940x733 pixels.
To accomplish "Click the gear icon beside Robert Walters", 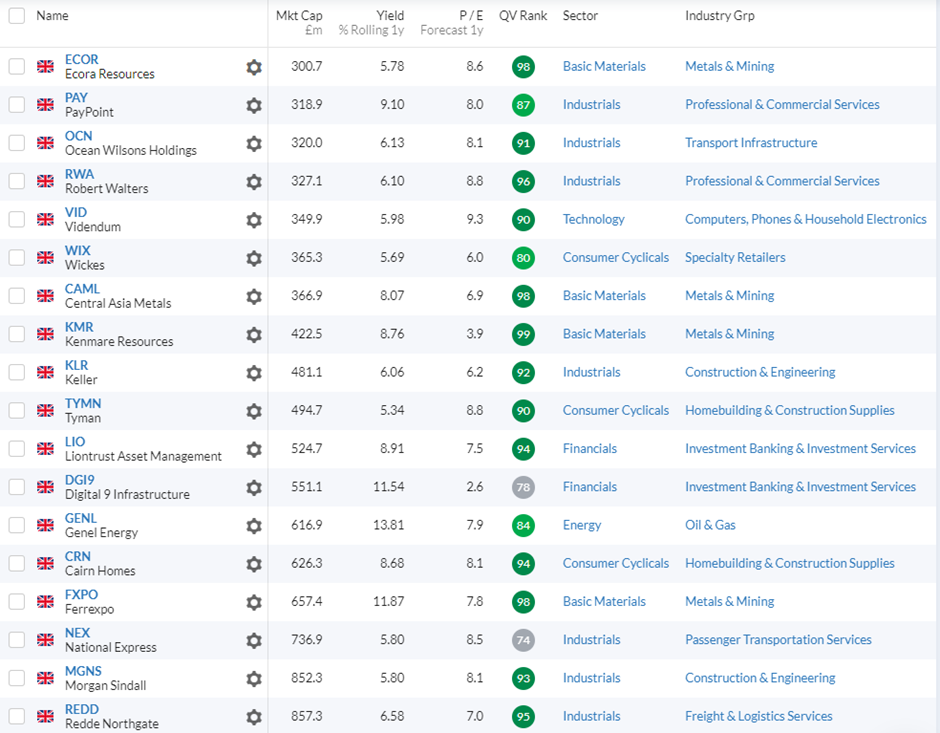I will click(x=254, y=182).
